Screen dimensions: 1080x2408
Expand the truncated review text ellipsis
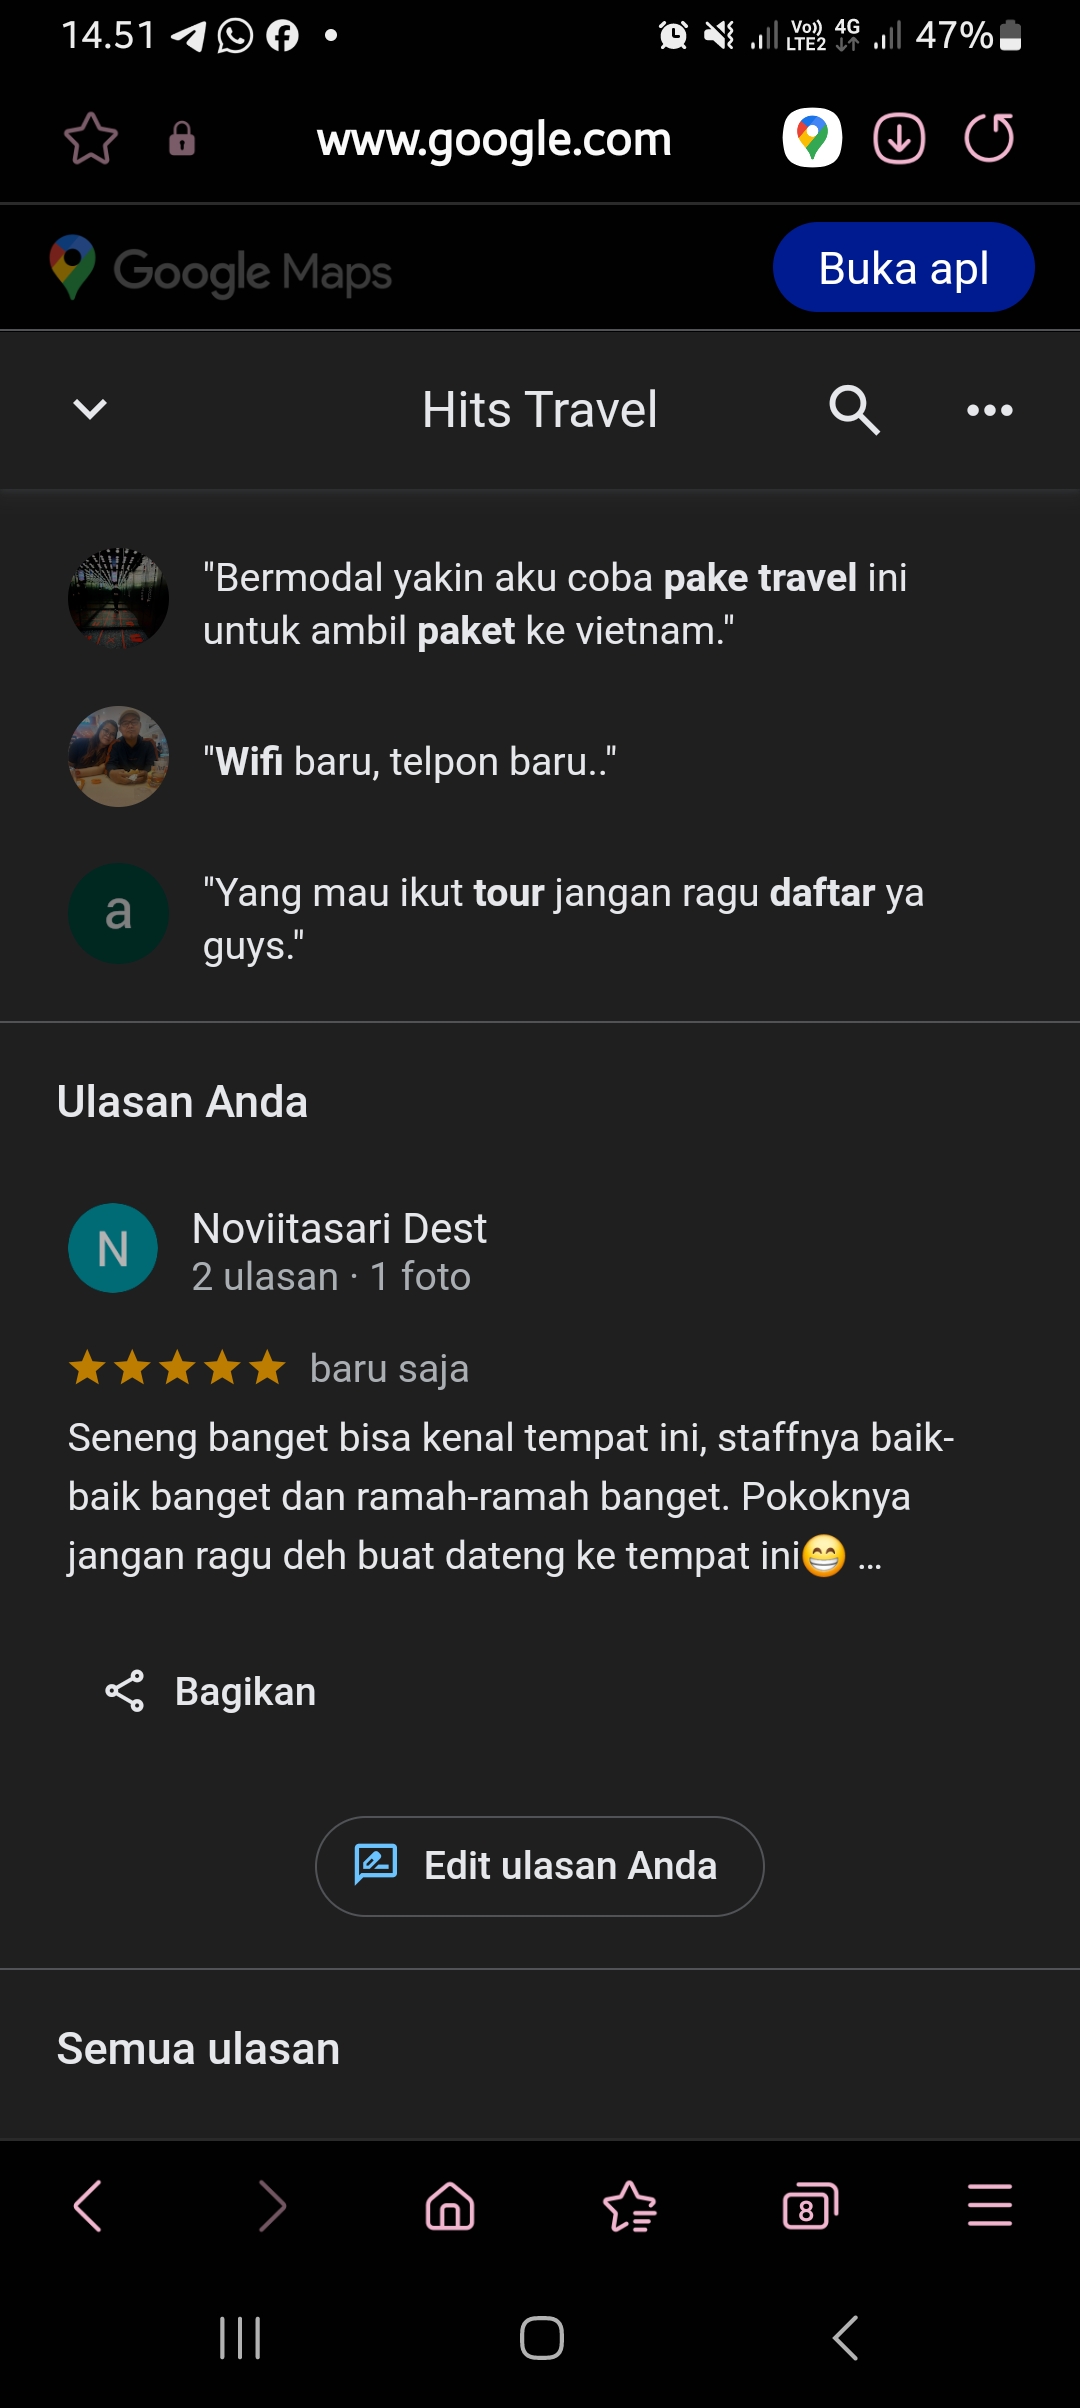click(x=870, y=1558)
